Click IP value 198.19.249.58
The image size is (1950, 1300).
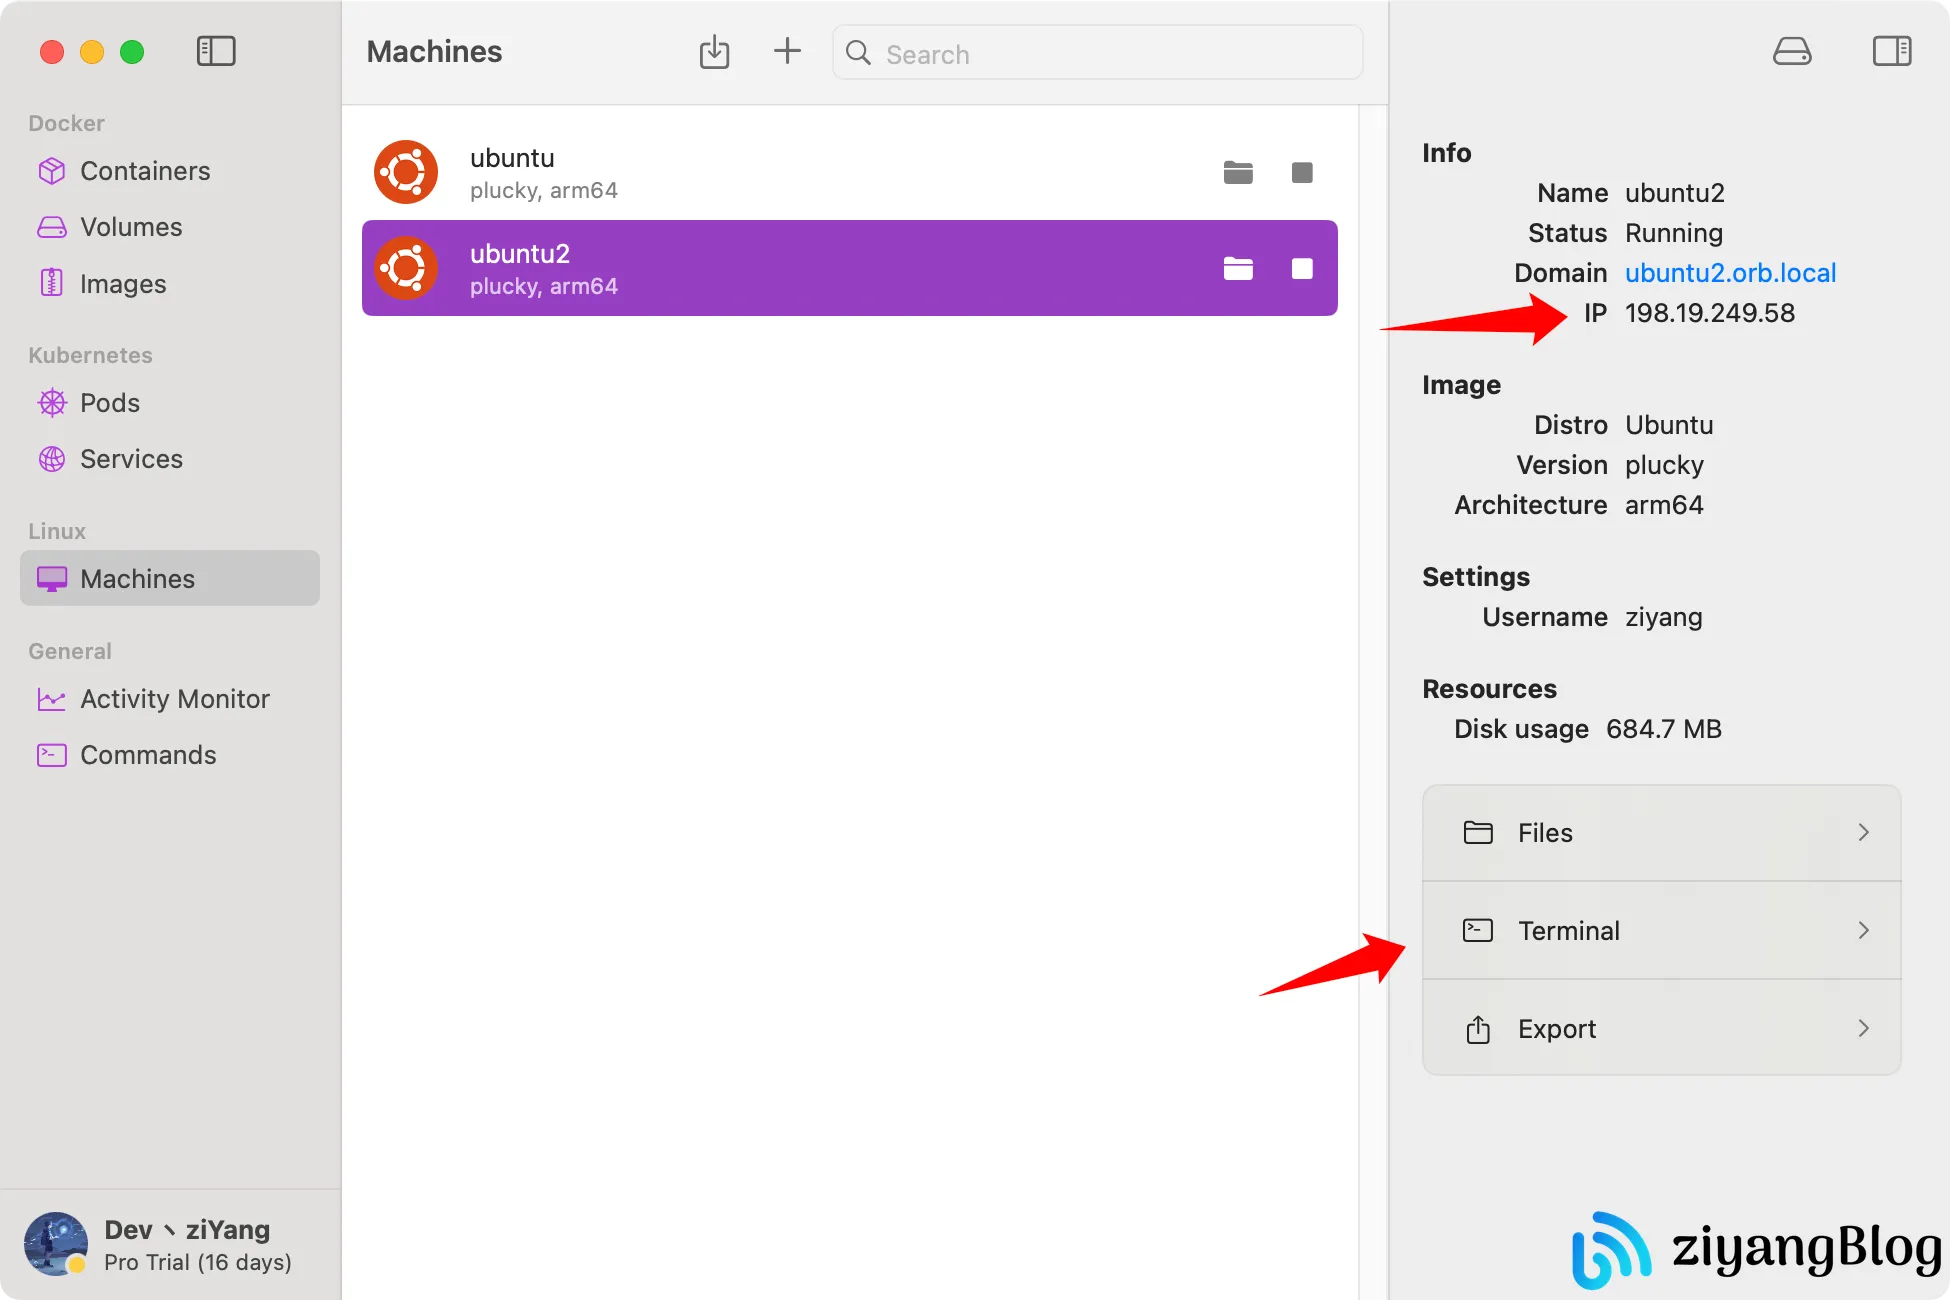tap(1710, 313)
